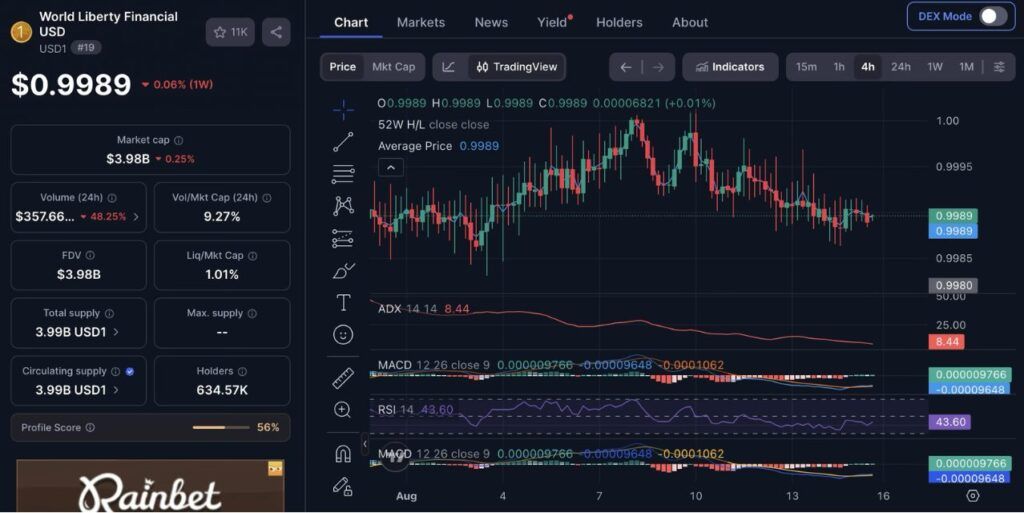The height and width of the screenshot is (513, 1024).
Task: Show Market cap info tooltip
Action: [x=179, y=140]
